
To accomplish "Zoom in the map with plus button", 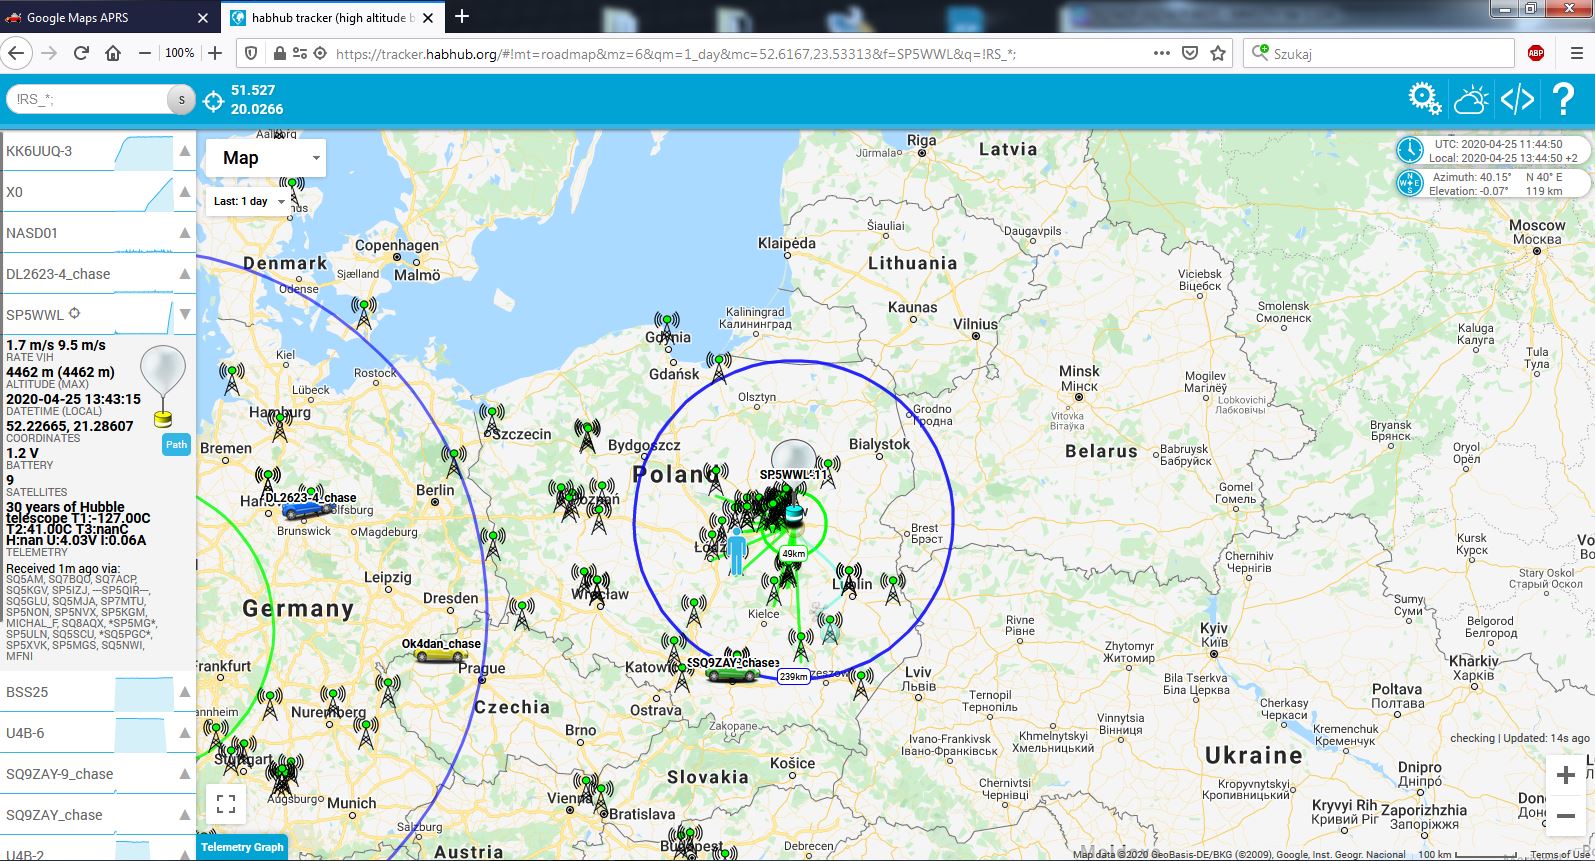I will (1566, 775).
